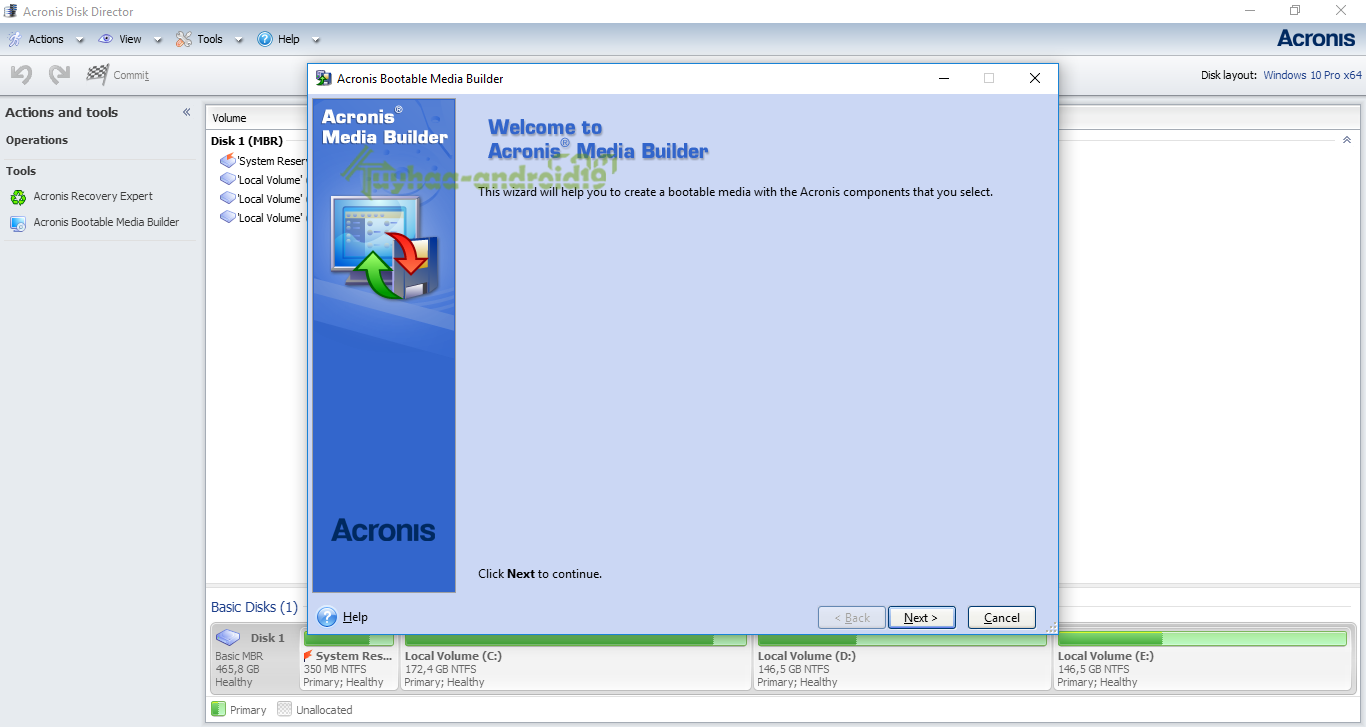The height and width of the screenshot is (727, 1366).
Task: Click the Unallocated legend swatch
Action: point(284,709)
